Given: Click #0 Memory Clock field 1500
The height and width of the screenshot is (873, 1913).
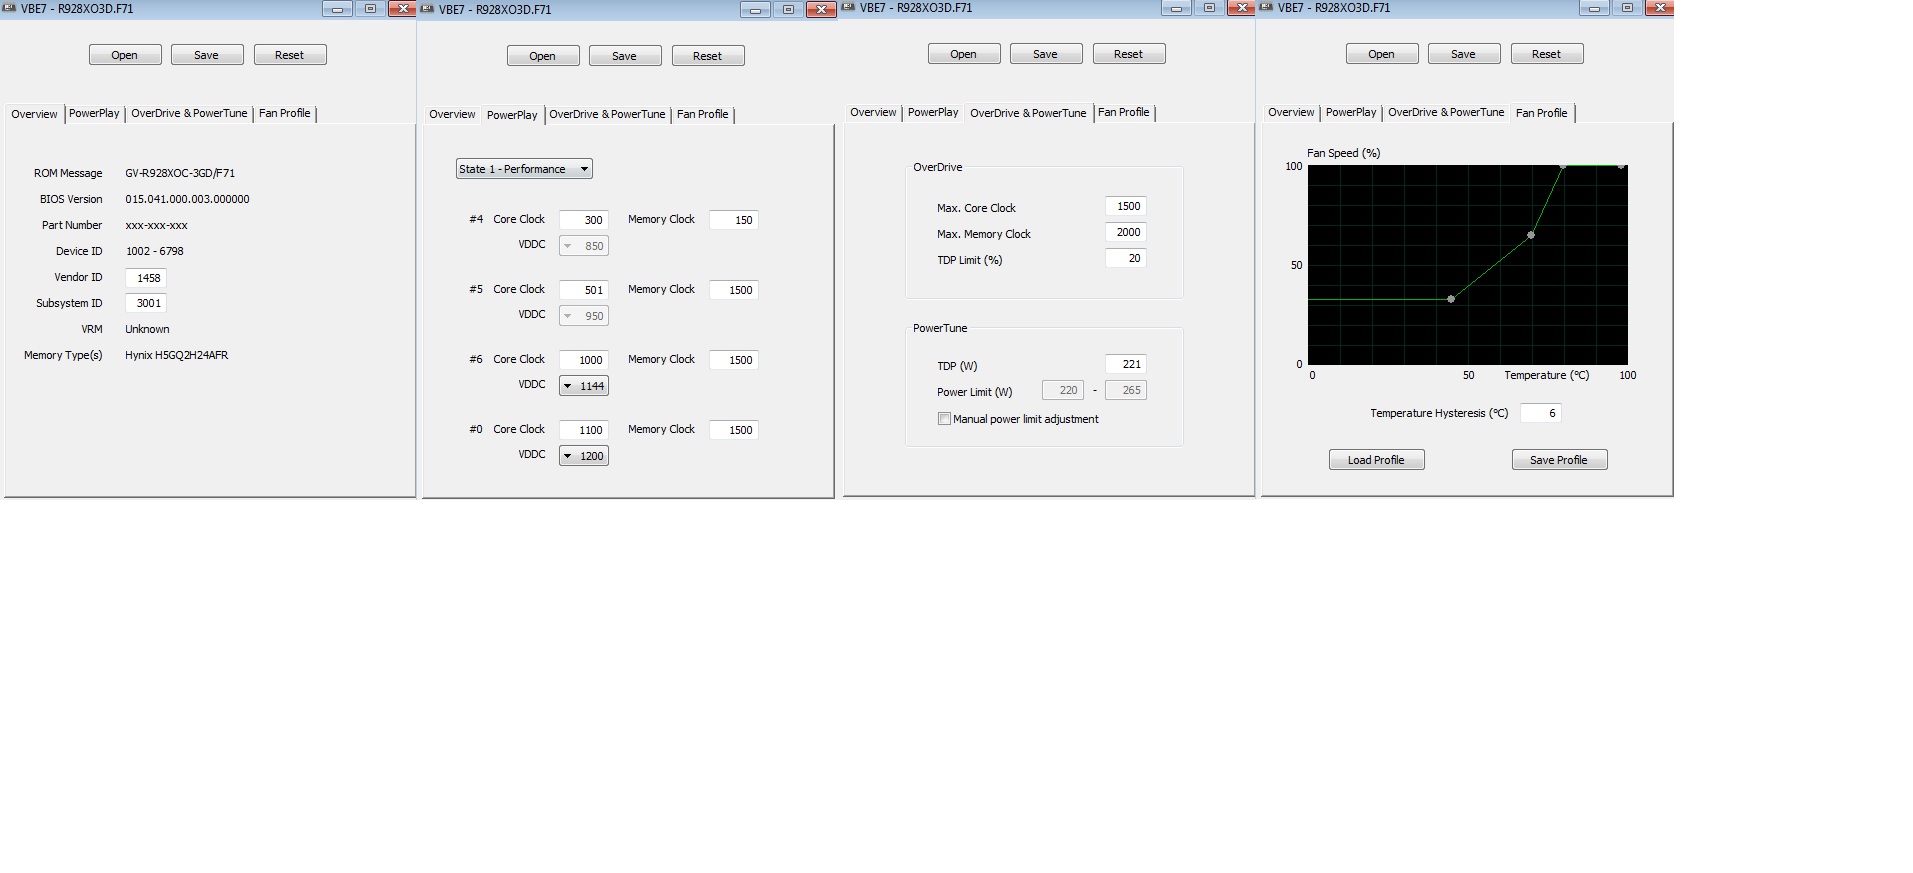Looking at the screenshot, I should [734, 430].
